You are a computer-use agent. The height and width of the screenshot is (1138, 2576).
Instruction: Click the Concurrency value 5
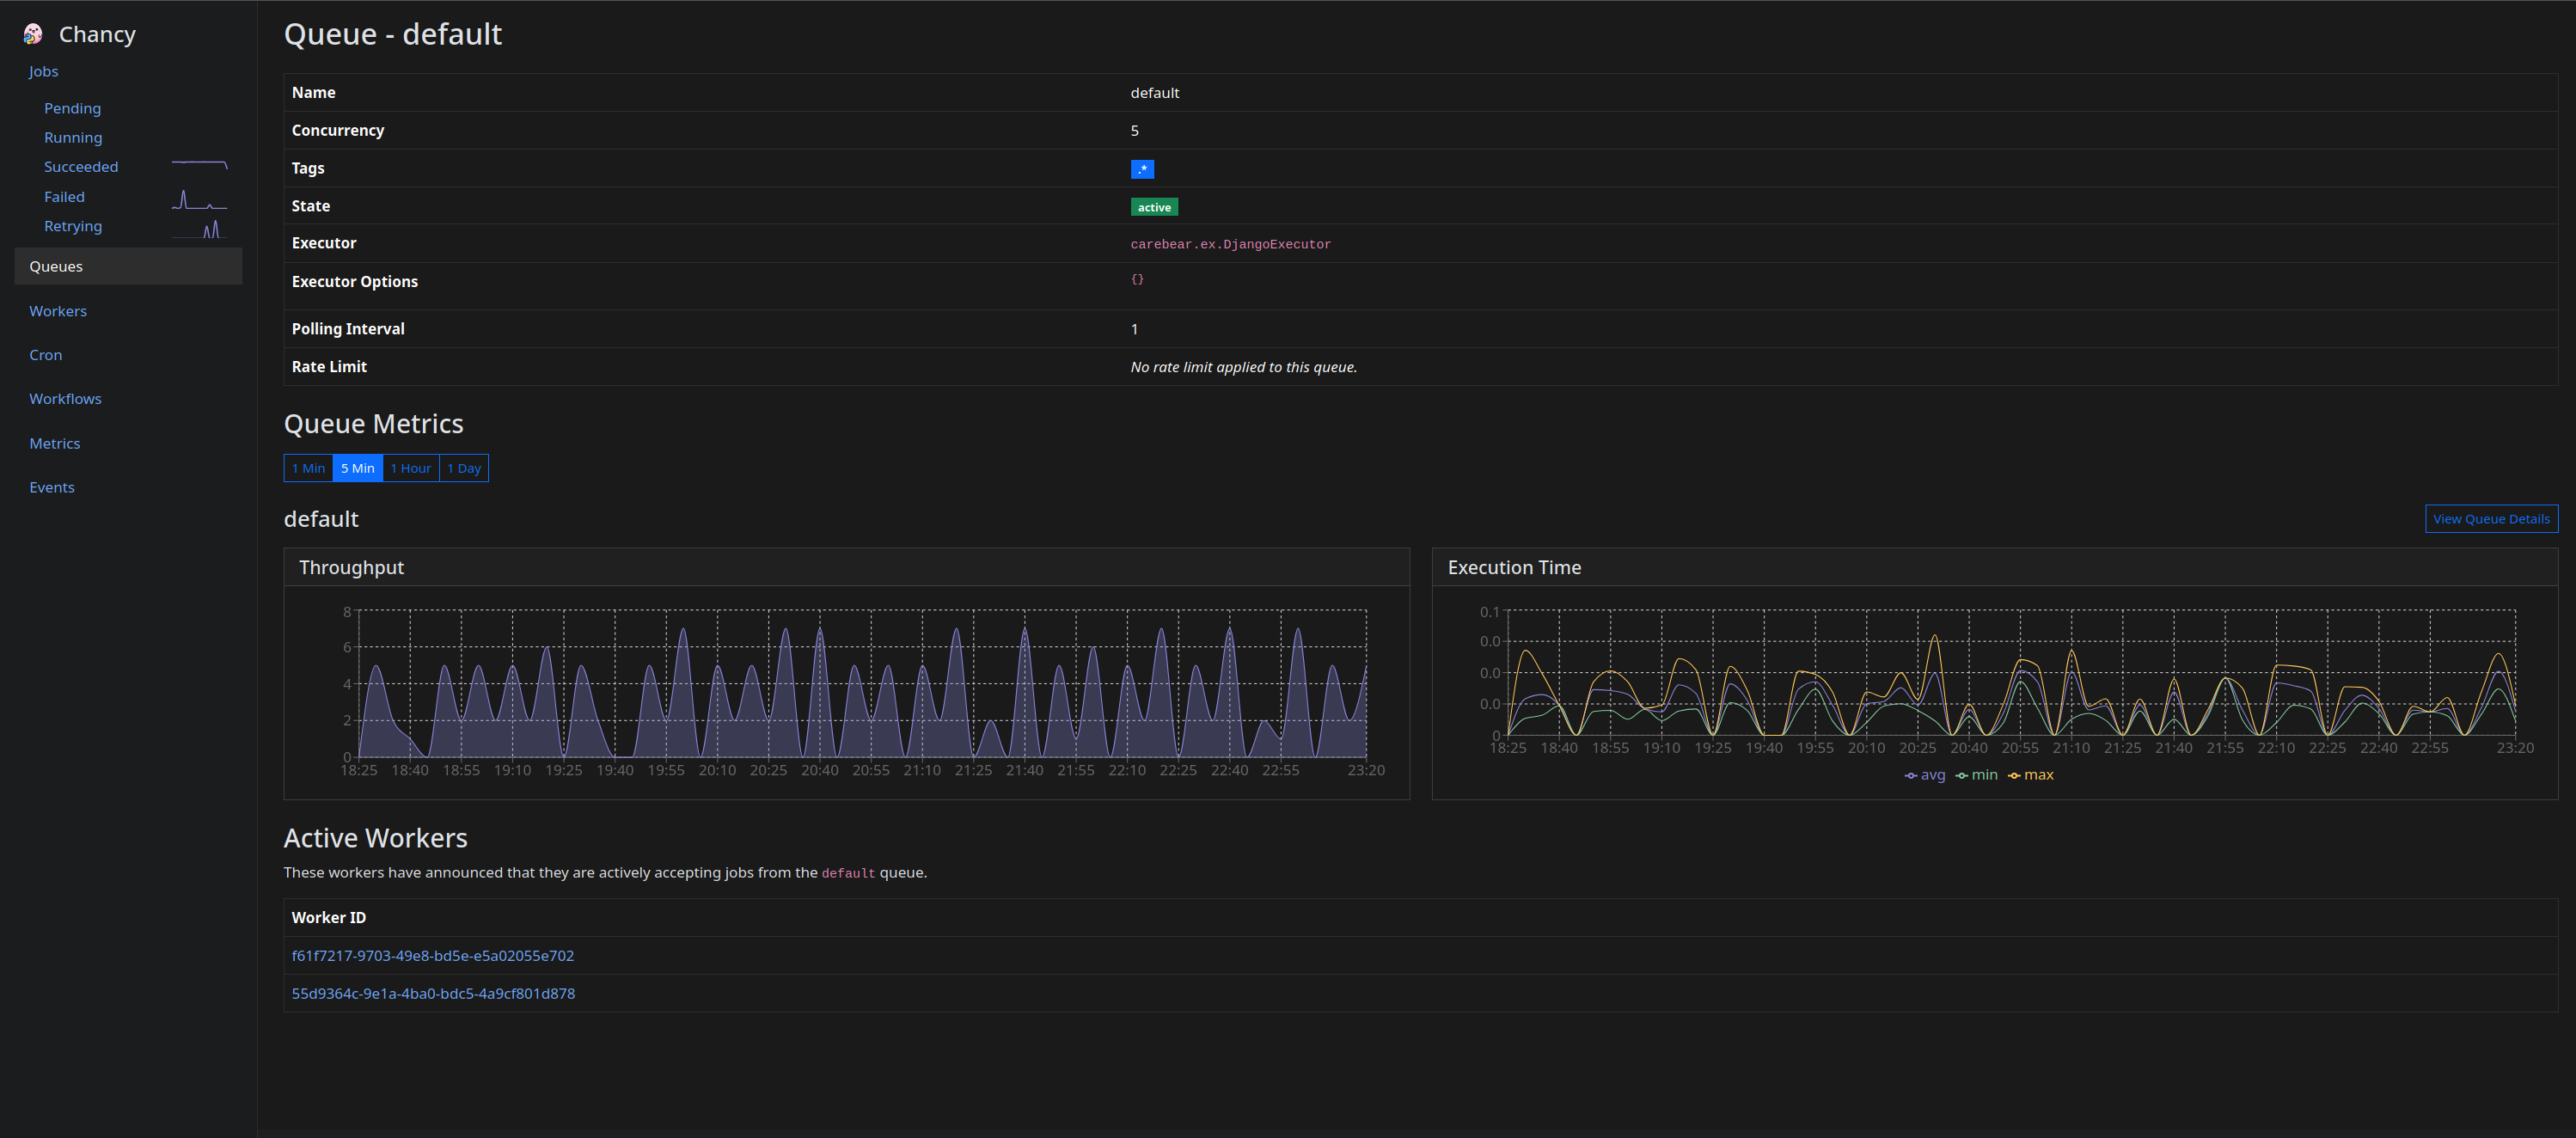1135,131
